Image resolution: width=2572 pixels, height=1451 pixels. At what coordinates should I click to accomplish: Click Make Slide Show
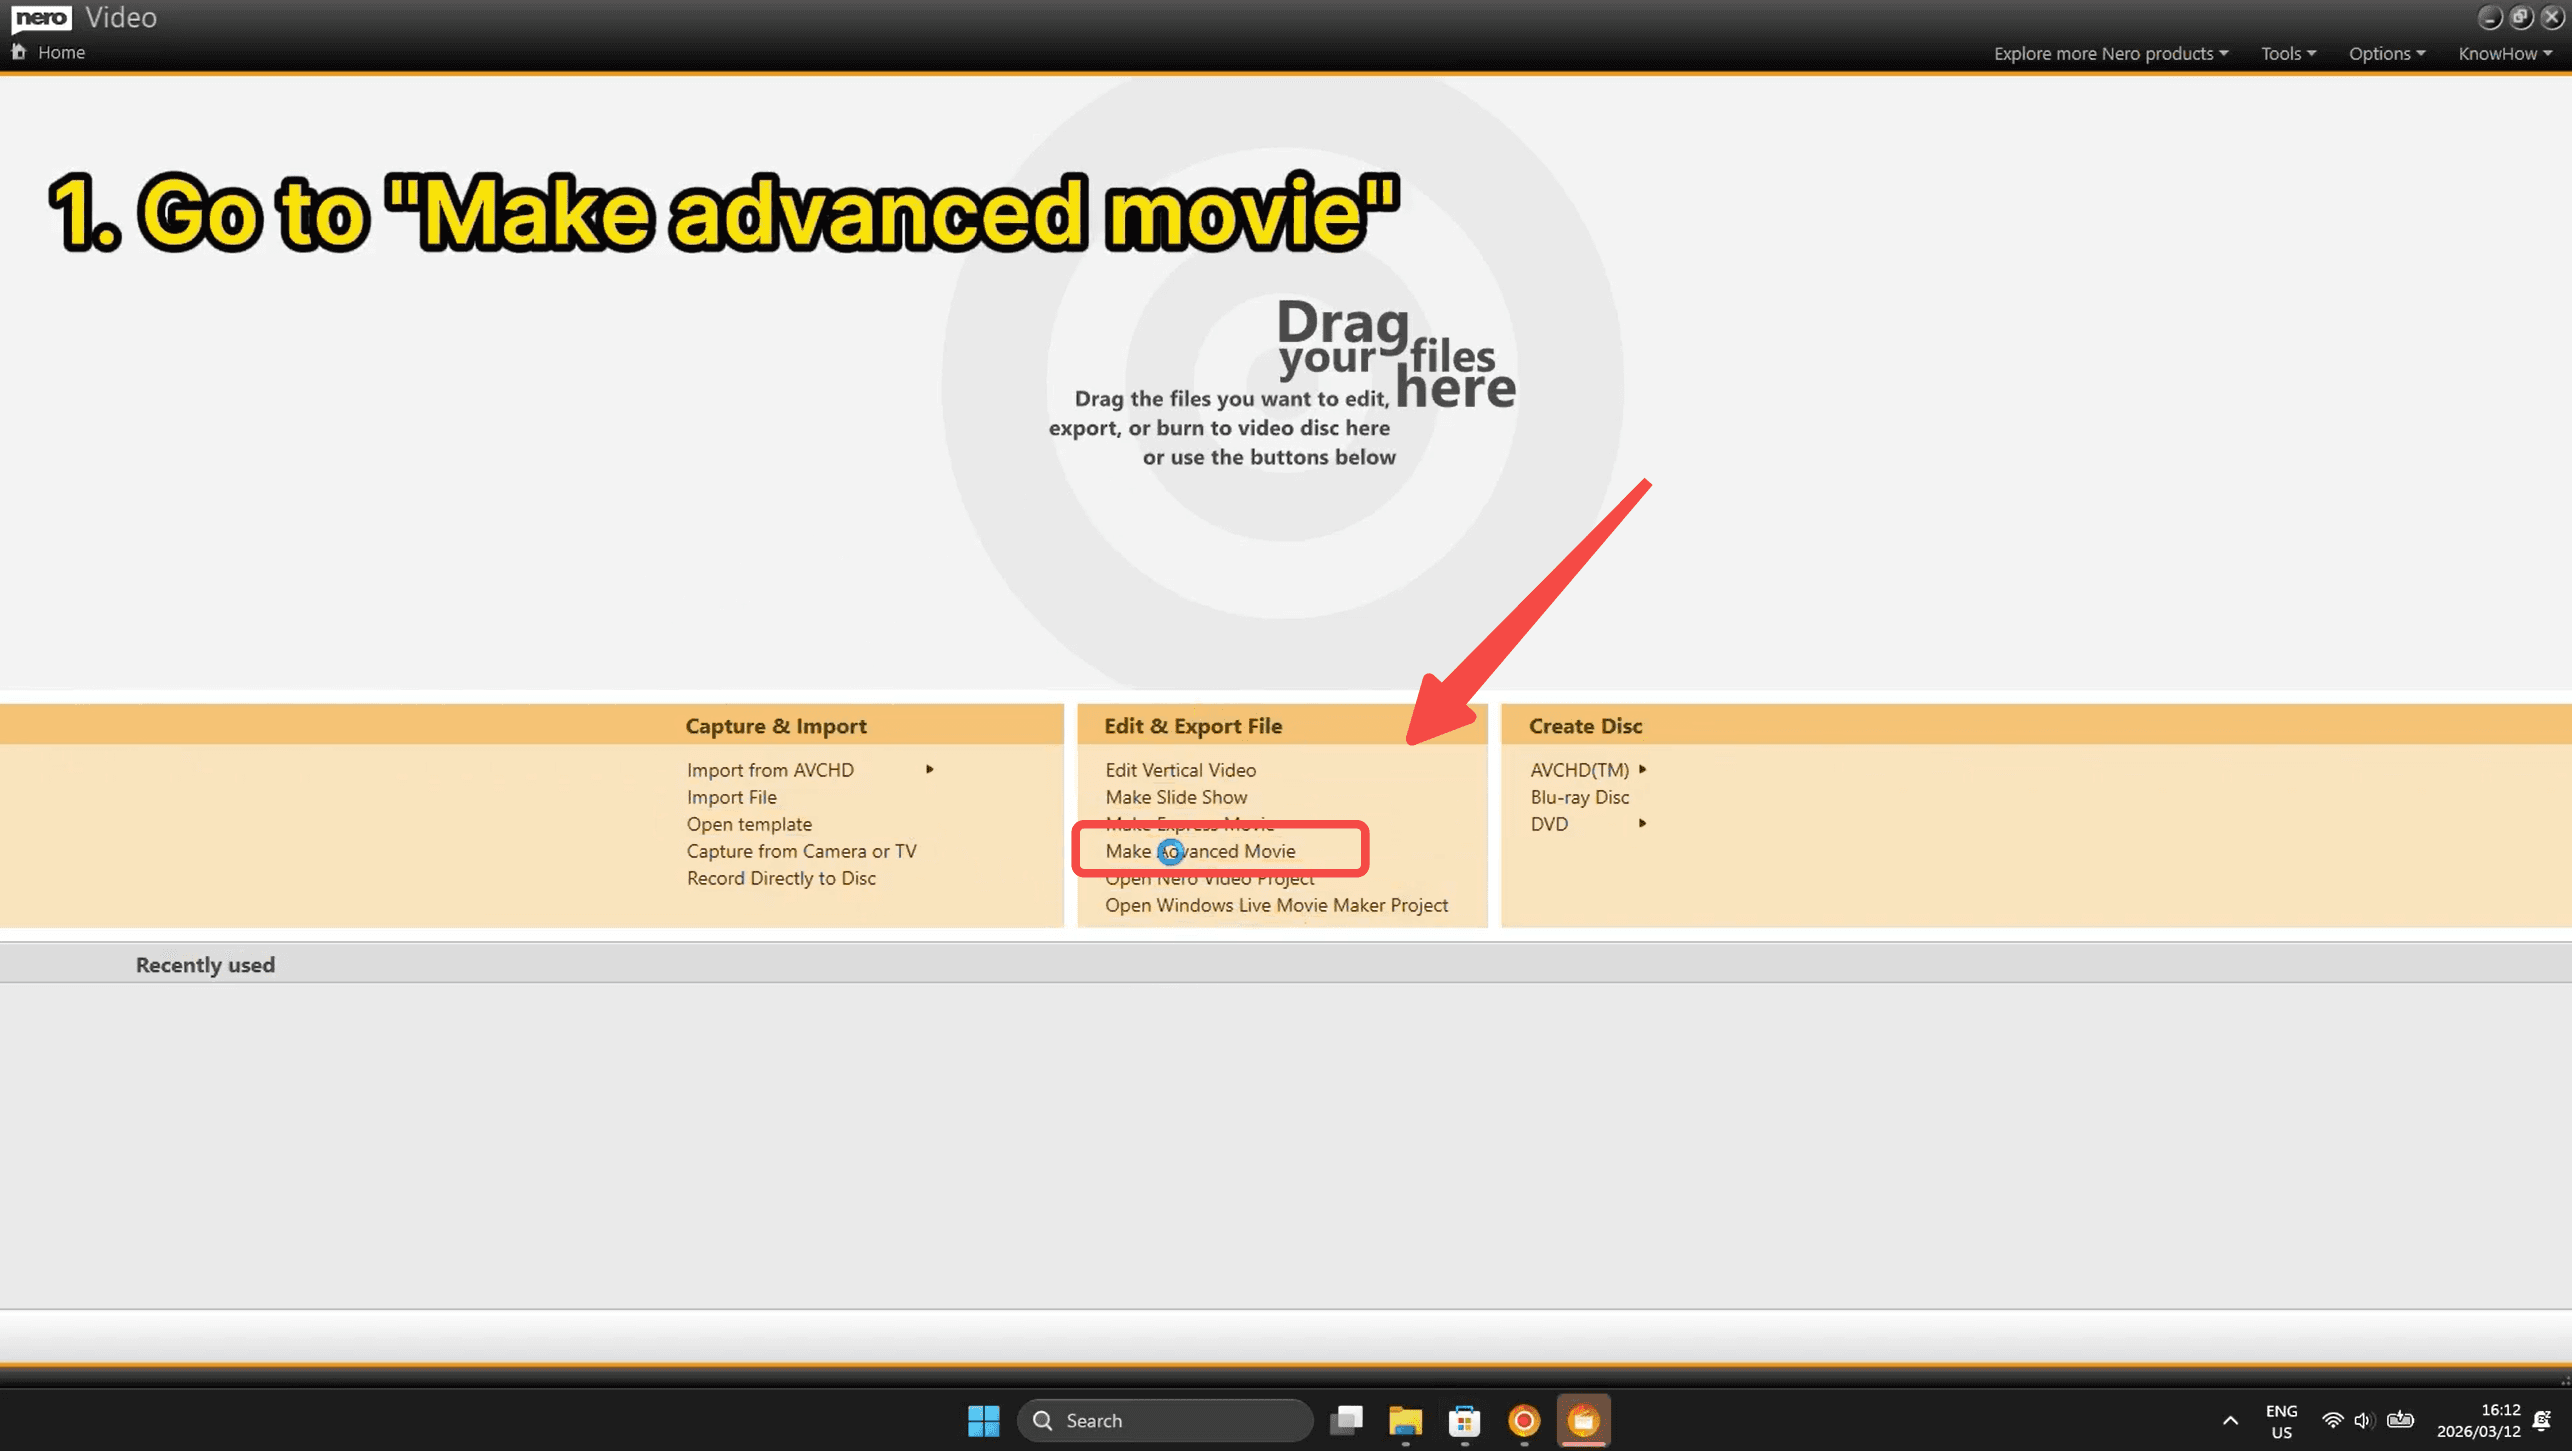(1176, 797)
